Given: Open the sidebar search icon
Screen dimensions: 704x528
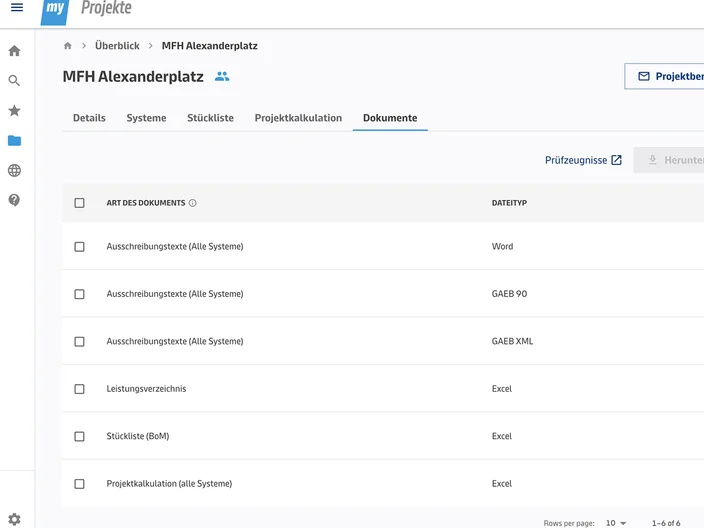Looking at the screenshot, I should click(x=14, y=81).
